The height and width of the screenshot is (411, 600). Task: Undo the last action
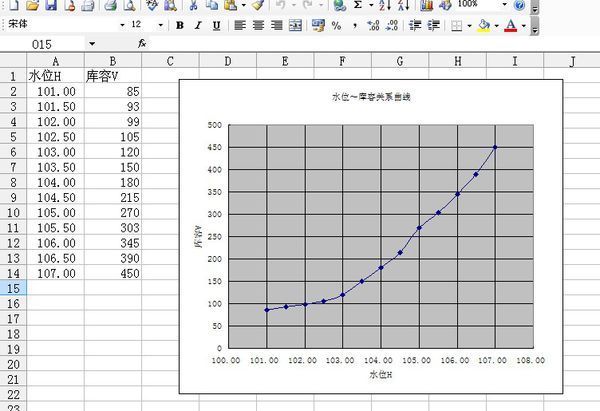point(280,5)
